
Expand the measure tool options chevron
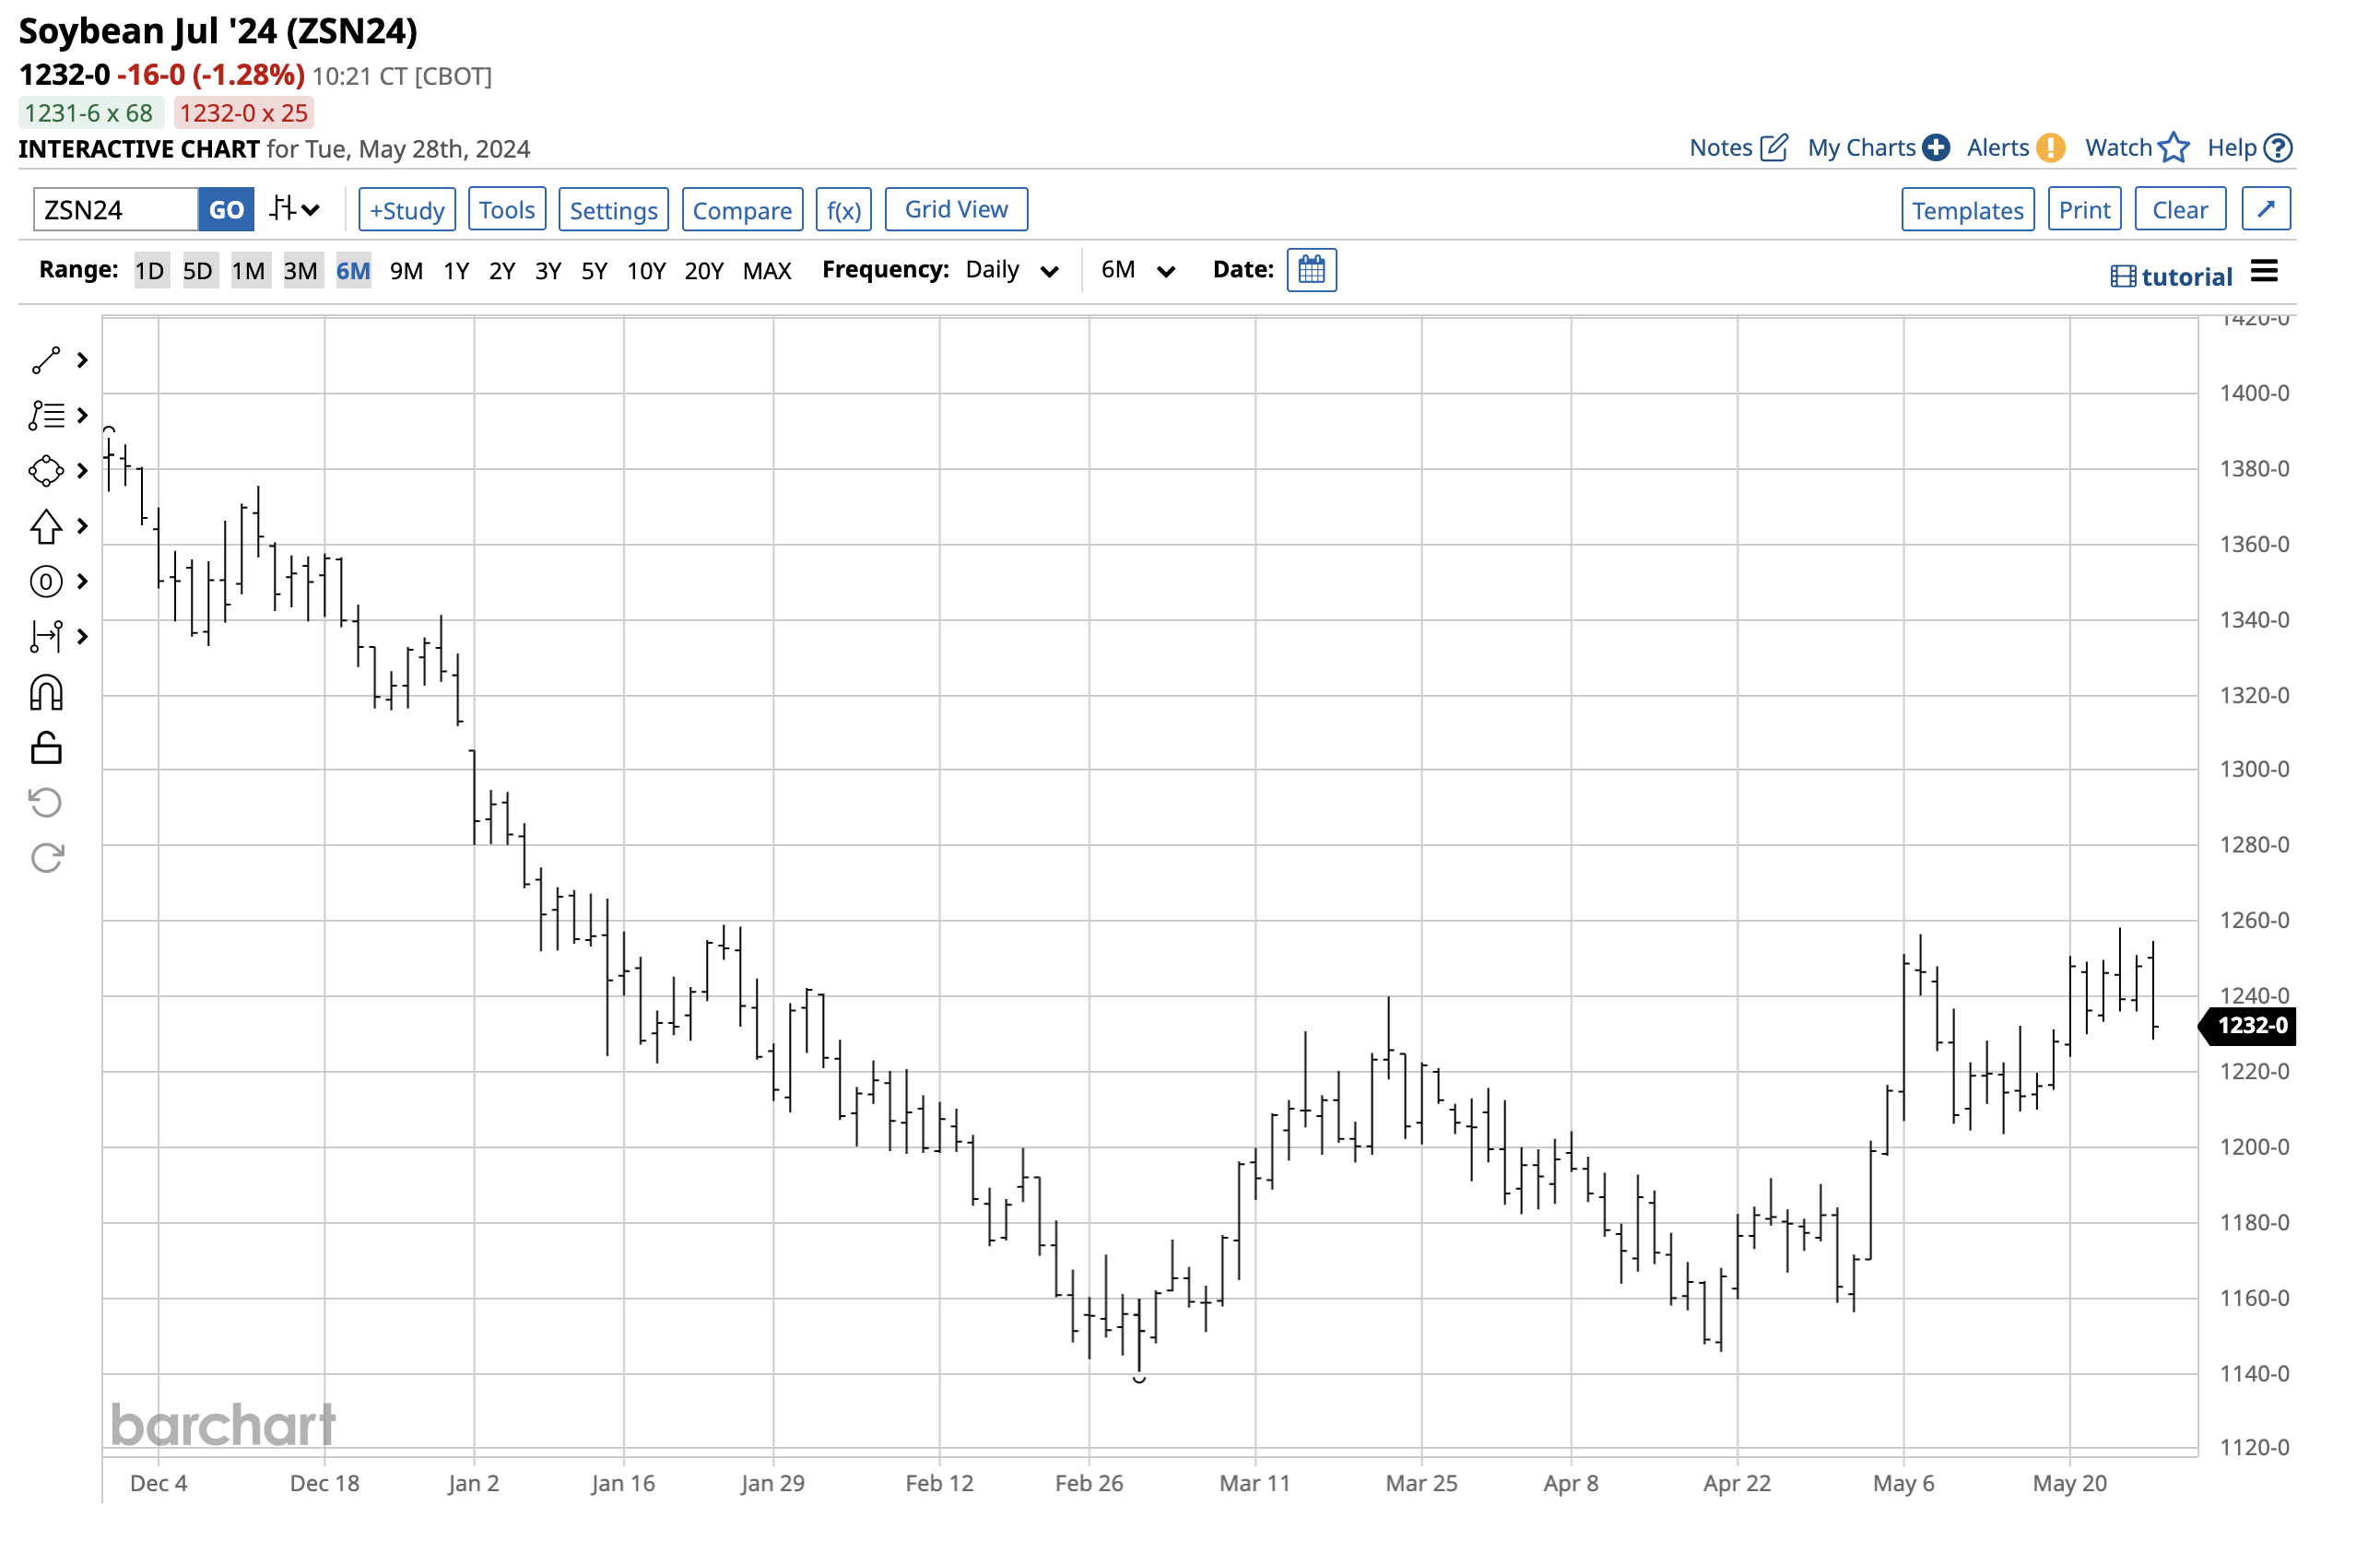tap(83, 636)
